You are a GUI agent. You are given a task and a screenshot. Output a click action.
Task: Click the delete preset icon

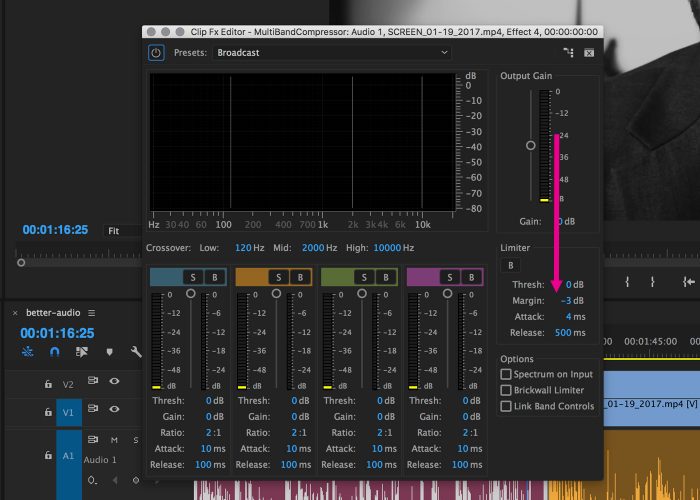coord(589,52)
